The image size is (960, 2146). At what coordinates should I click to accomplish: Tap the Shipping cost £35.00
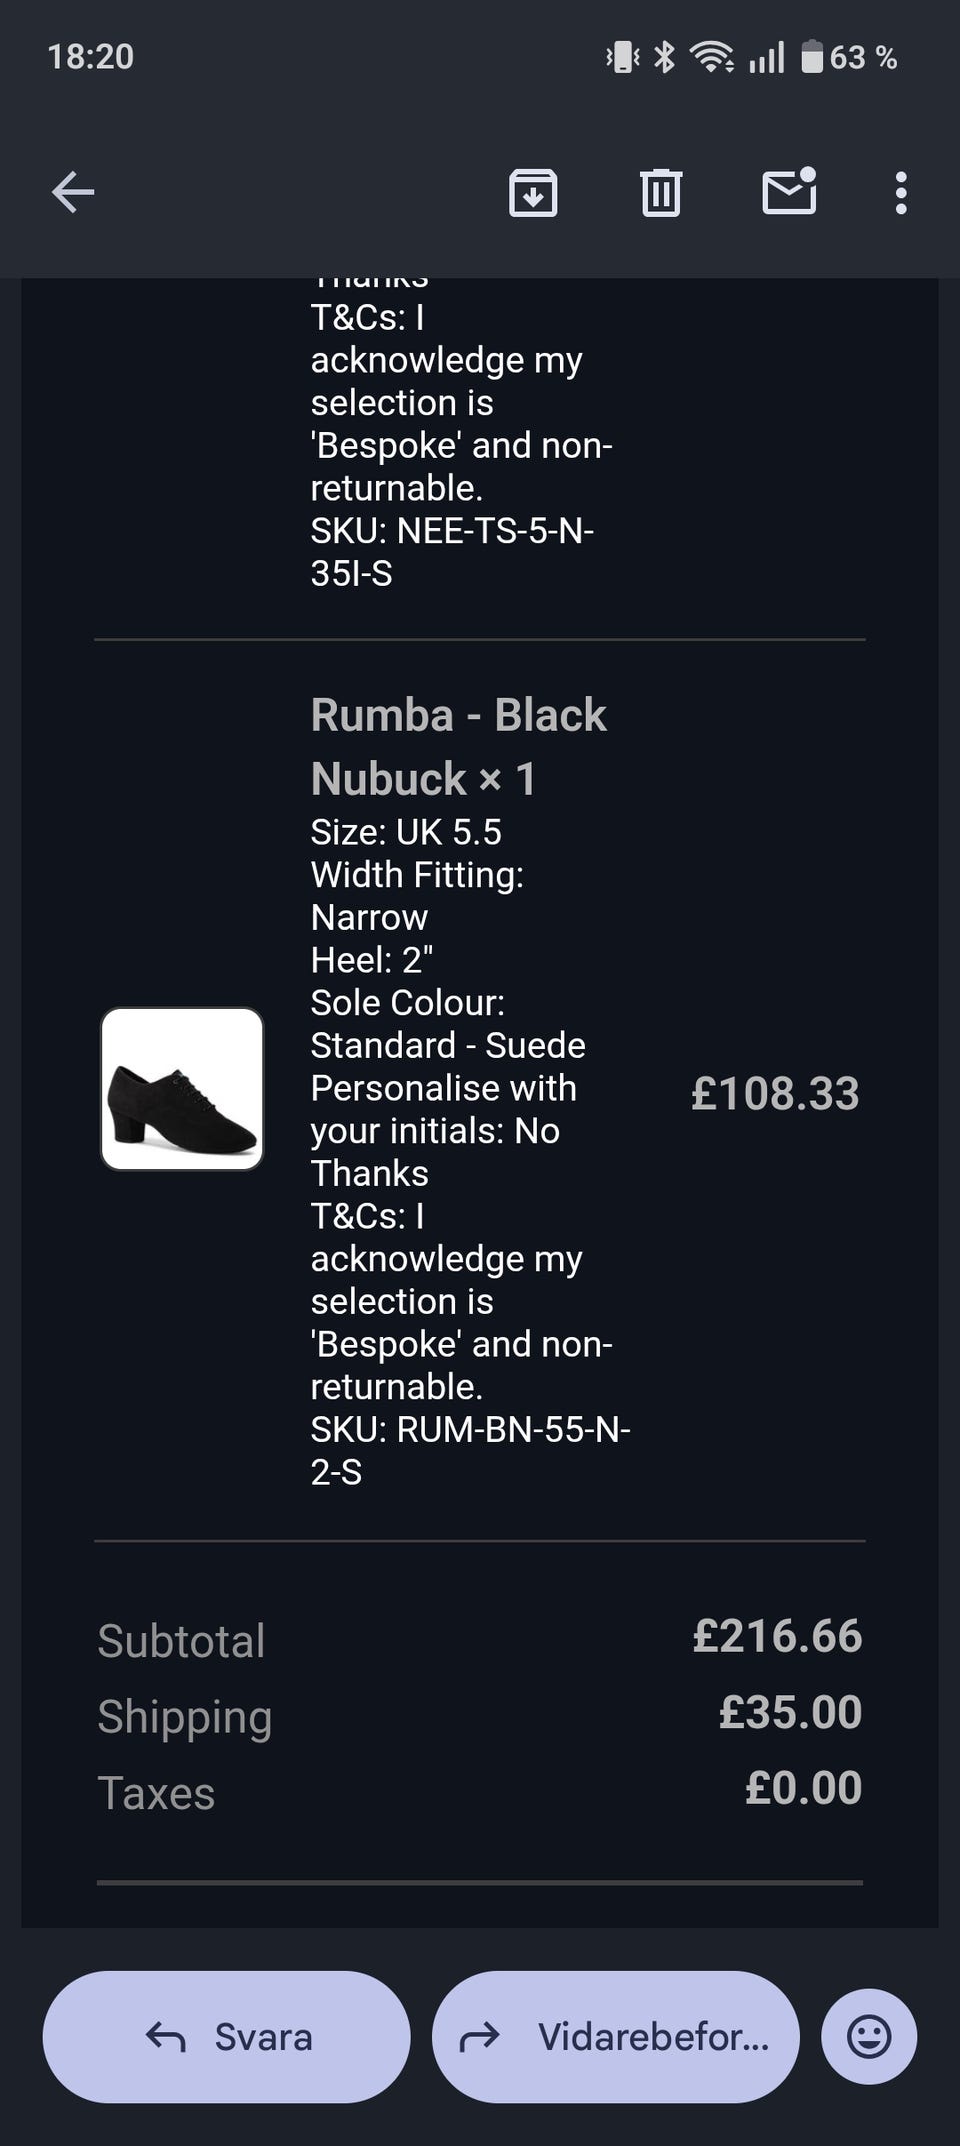coord(790,1712)
